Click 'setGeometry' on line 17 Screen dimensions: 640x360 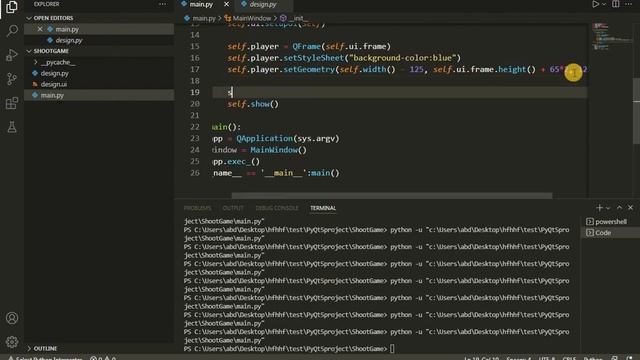click(x=309, y=69)
